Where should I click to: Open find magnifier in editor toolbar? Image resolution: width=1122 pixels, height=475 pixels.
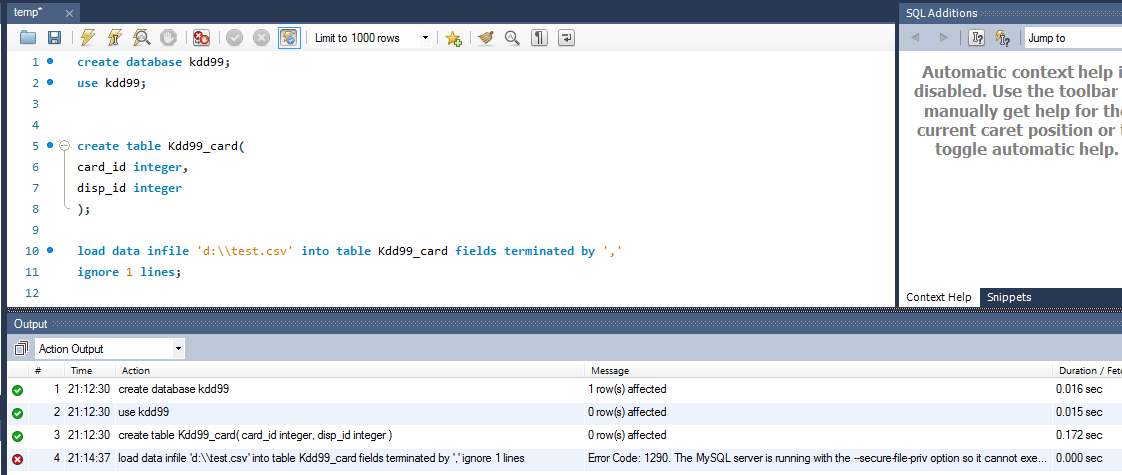pos(512,38)
